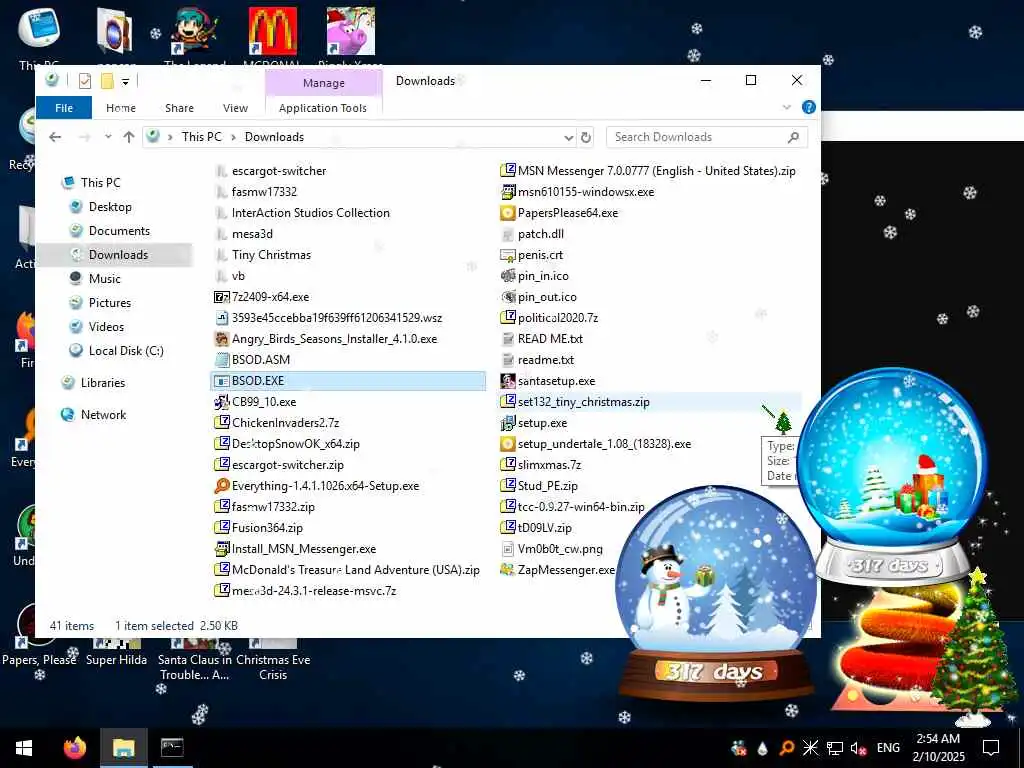Image resolution: width=1024 pixels, height=768 pixels.
Task: Select the Application Tools tab
Action: tap(323, 108)
